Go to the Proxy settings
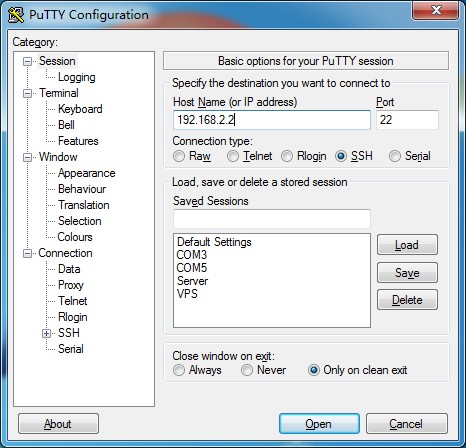The height and width of the screenshot is (448, 466). coord(71,285)
